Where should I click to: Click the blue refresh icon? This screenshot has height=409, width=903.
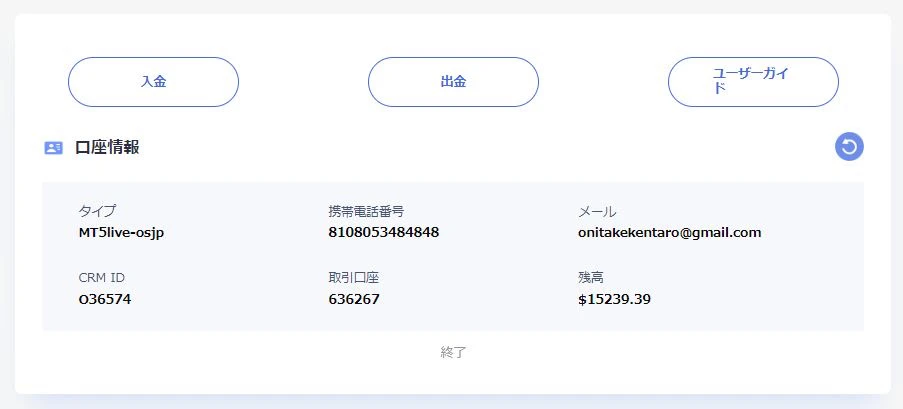pyautogui.click(x=849, y=147)
